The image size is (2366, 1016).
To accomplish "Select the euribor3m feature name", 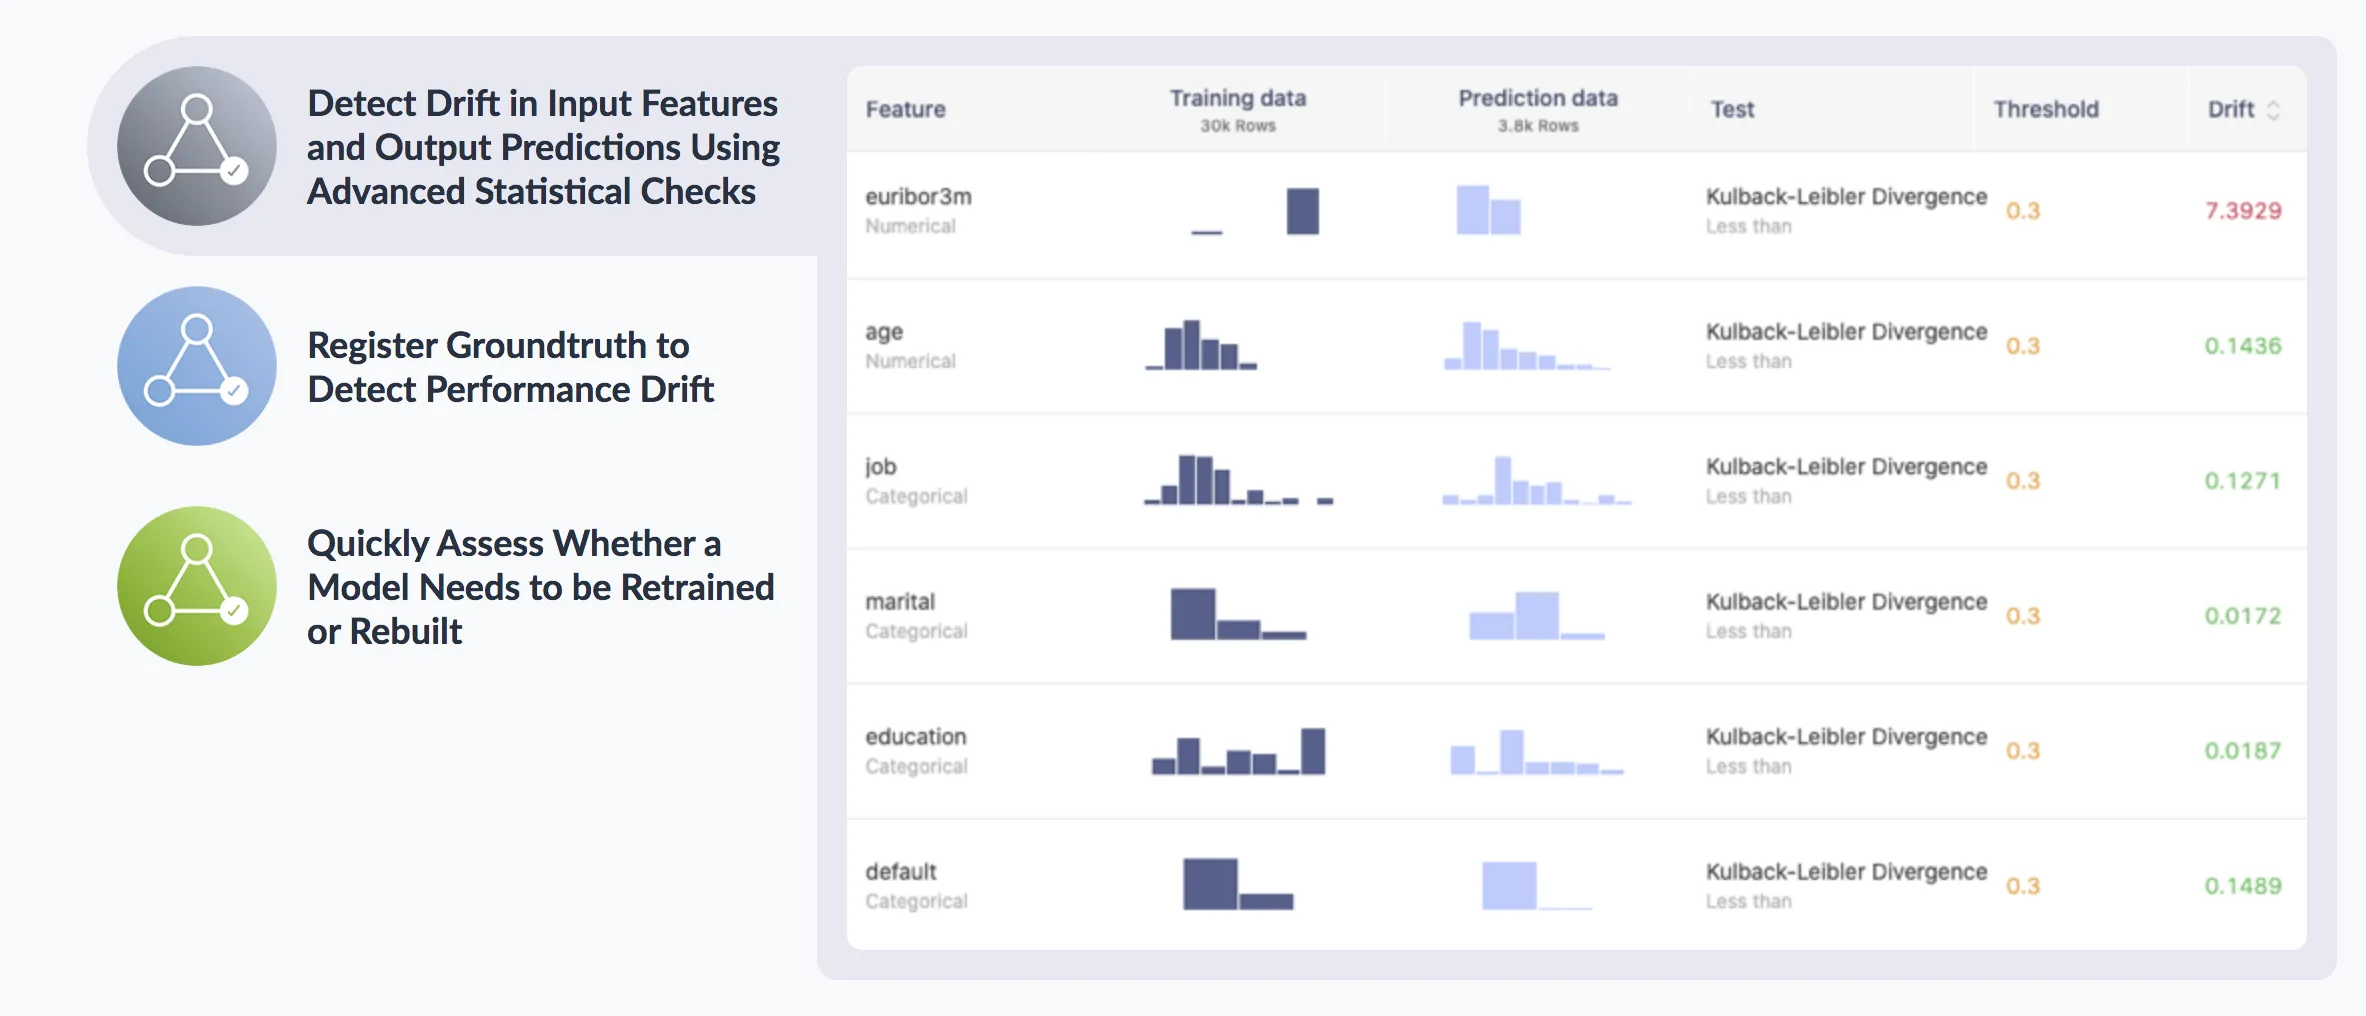I will (x=918, y=197).
